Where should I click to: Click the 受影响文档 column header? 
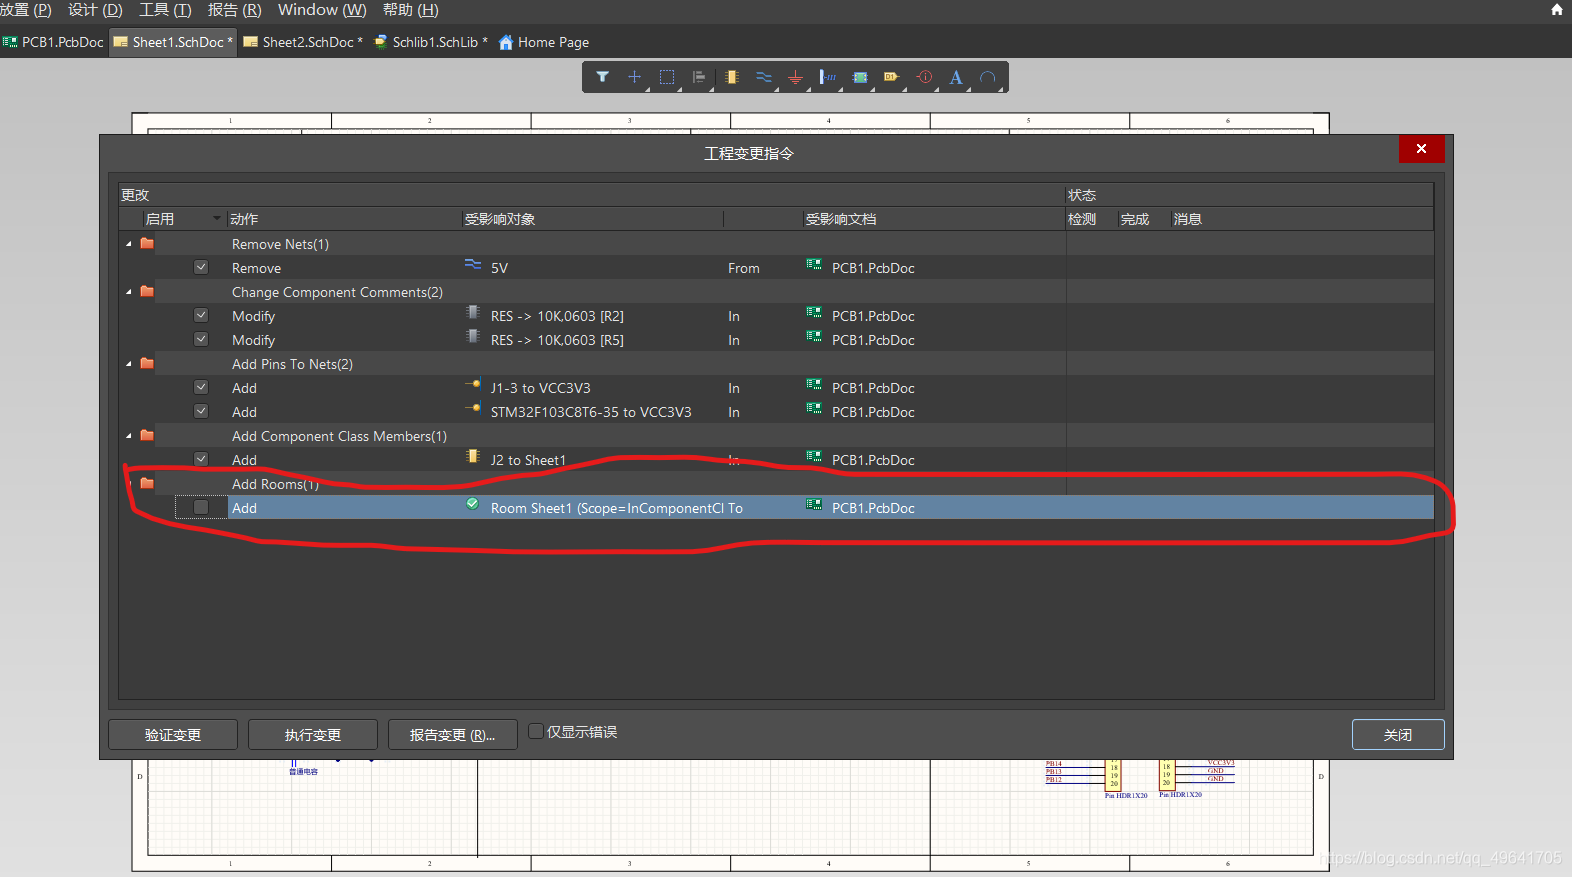[933, 219]
